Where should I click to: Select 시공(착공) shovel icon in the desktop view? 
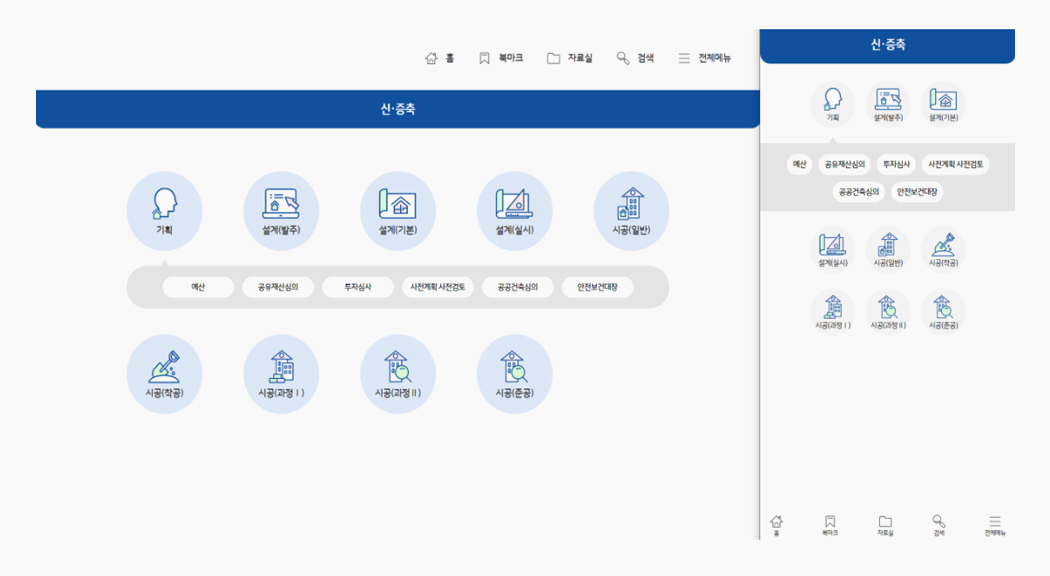[x=164, y=372]
